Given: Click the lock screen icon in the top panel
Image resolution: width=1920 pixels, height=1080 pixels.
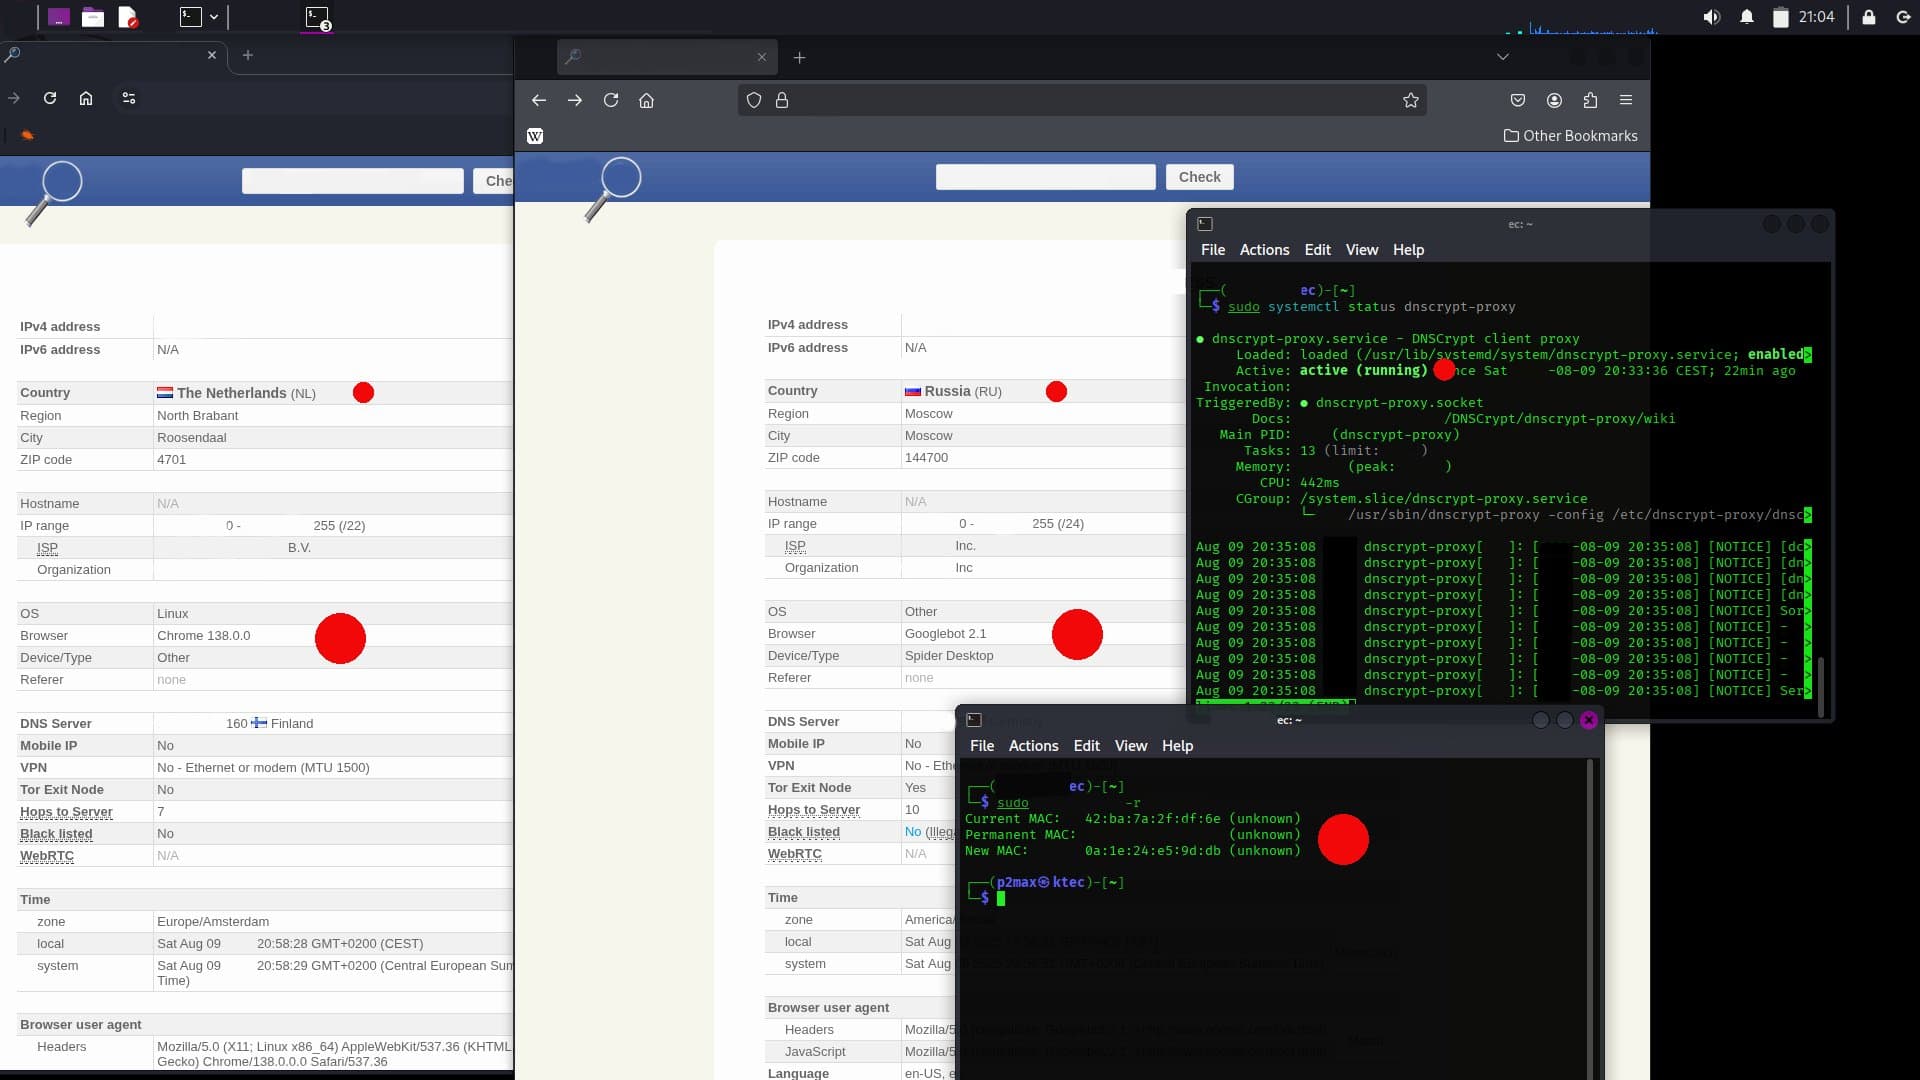Looking at the screenshot, I should pos(1868,17).
